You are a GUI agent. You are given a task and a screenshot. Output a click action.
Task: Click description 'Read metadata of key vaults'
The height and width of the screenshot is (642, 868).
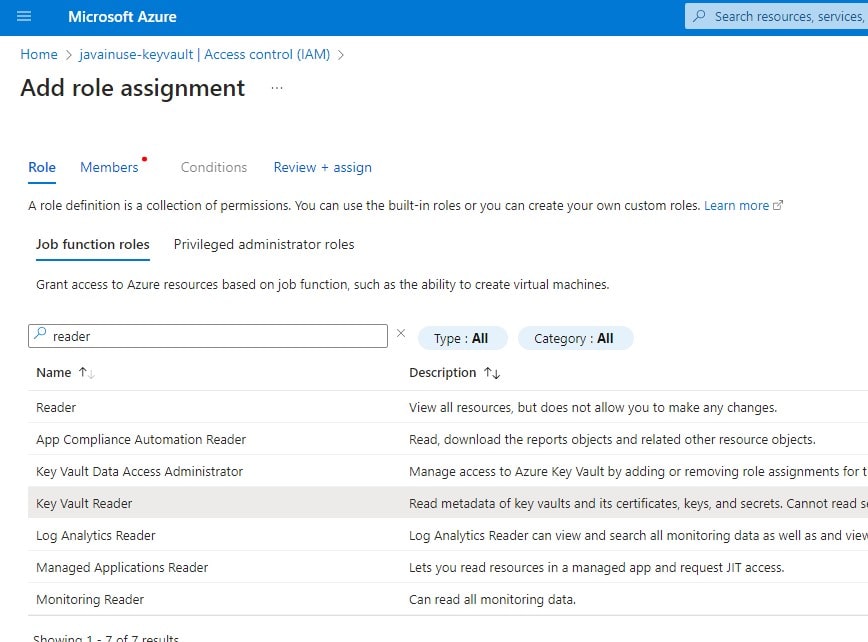click(x=638, y=503)
